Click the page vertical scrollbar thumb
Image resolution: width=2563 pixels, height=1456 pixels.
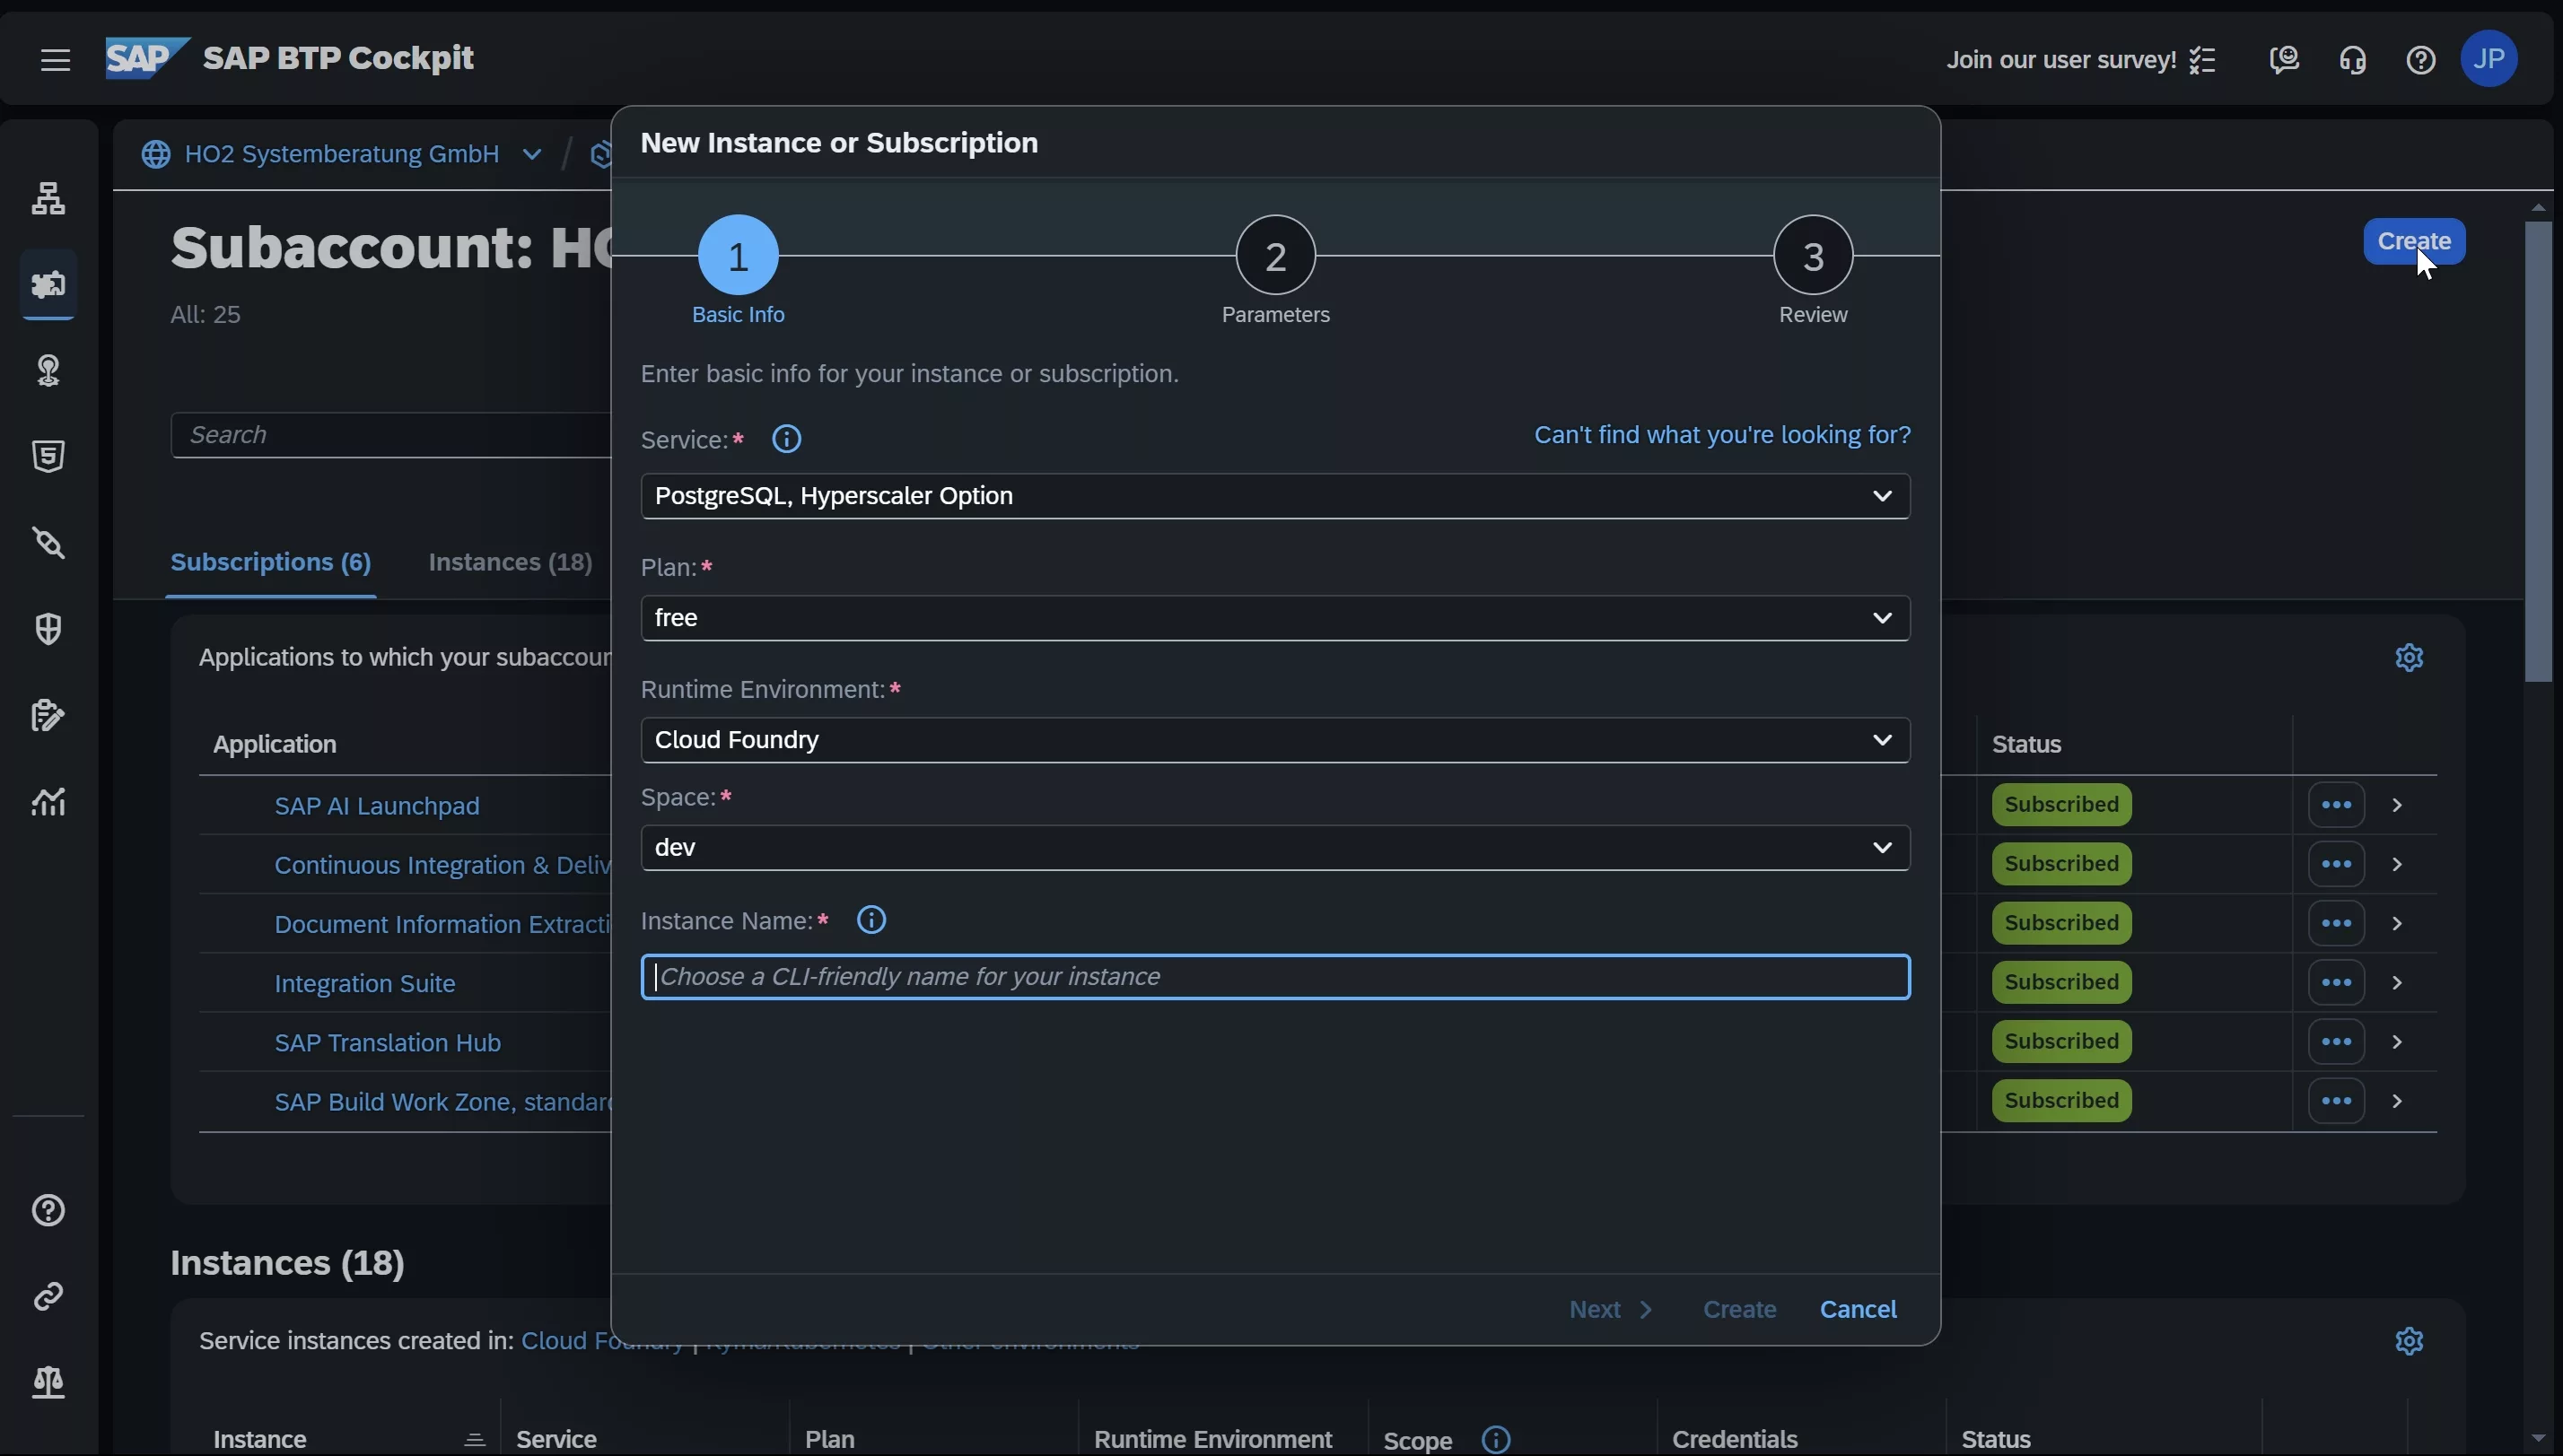click(x=2538, y=450)
